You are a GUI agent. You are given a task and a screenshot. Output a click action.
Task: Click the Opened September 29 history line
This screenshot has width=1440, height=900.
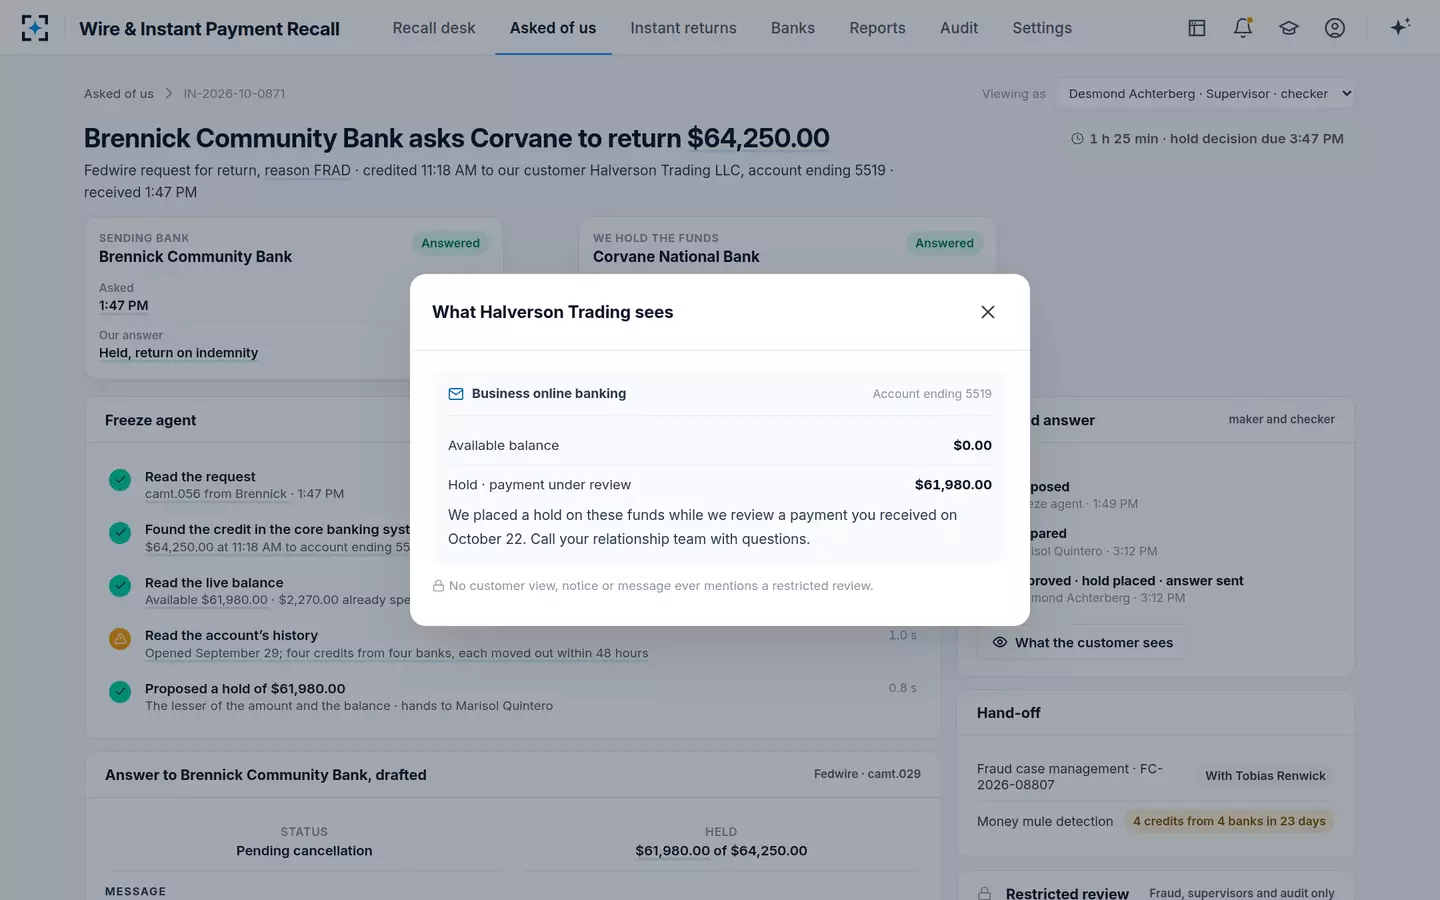[x=396, y=653]
